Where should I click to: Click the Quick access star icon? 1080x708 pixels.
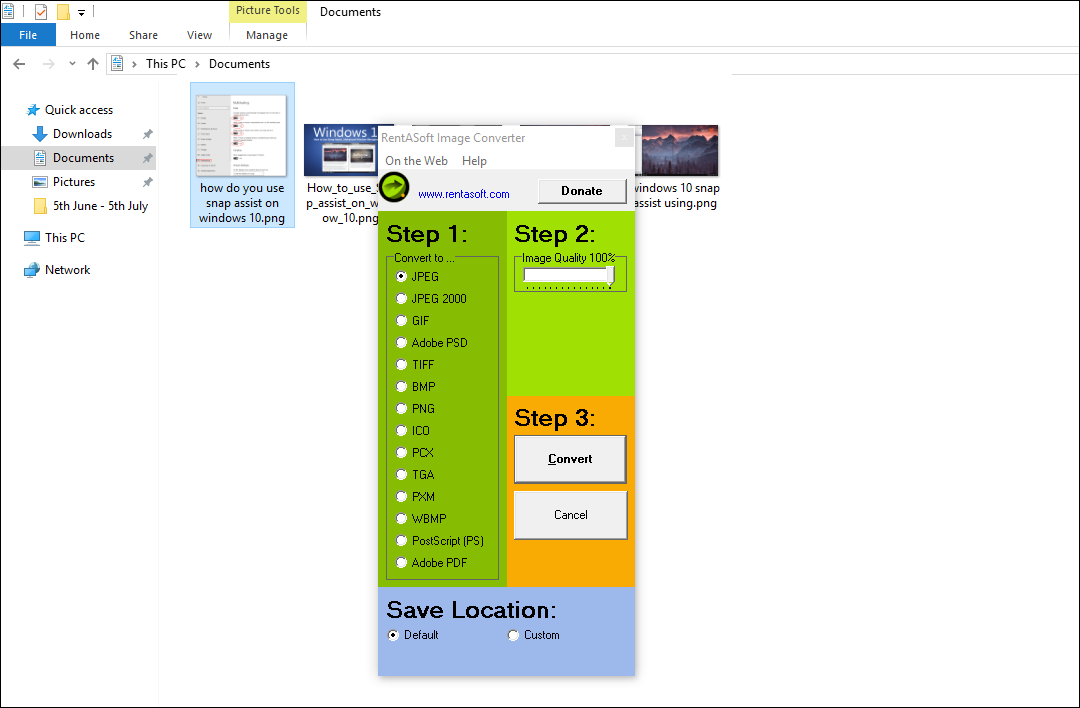point(32,110)
